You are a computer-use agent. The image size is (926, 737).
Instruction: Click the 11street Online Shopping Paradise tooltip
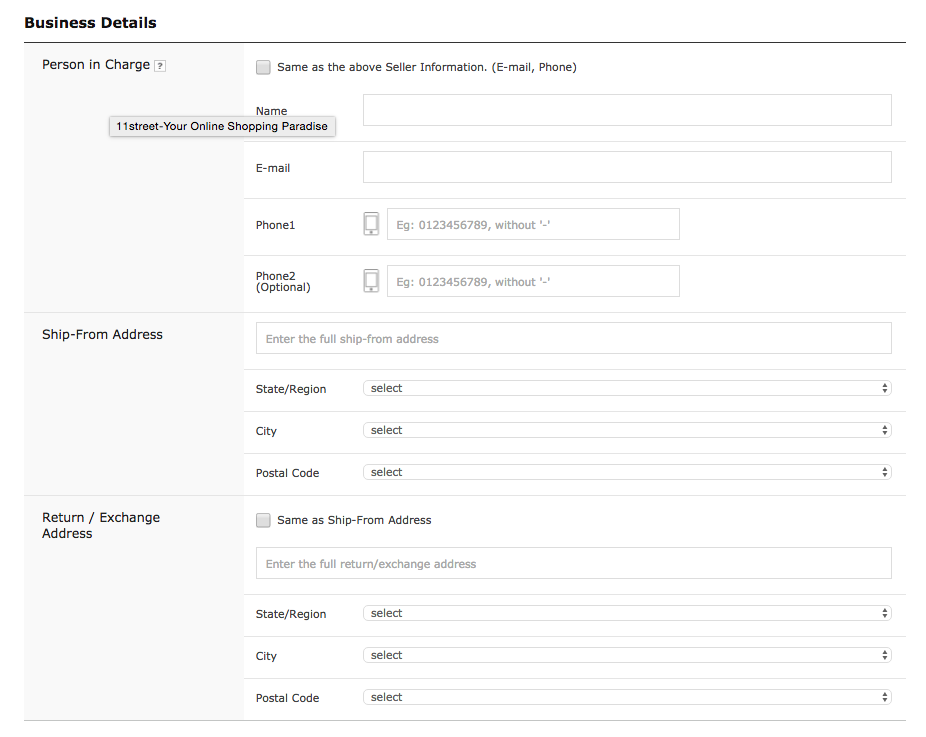pos(222,126)
